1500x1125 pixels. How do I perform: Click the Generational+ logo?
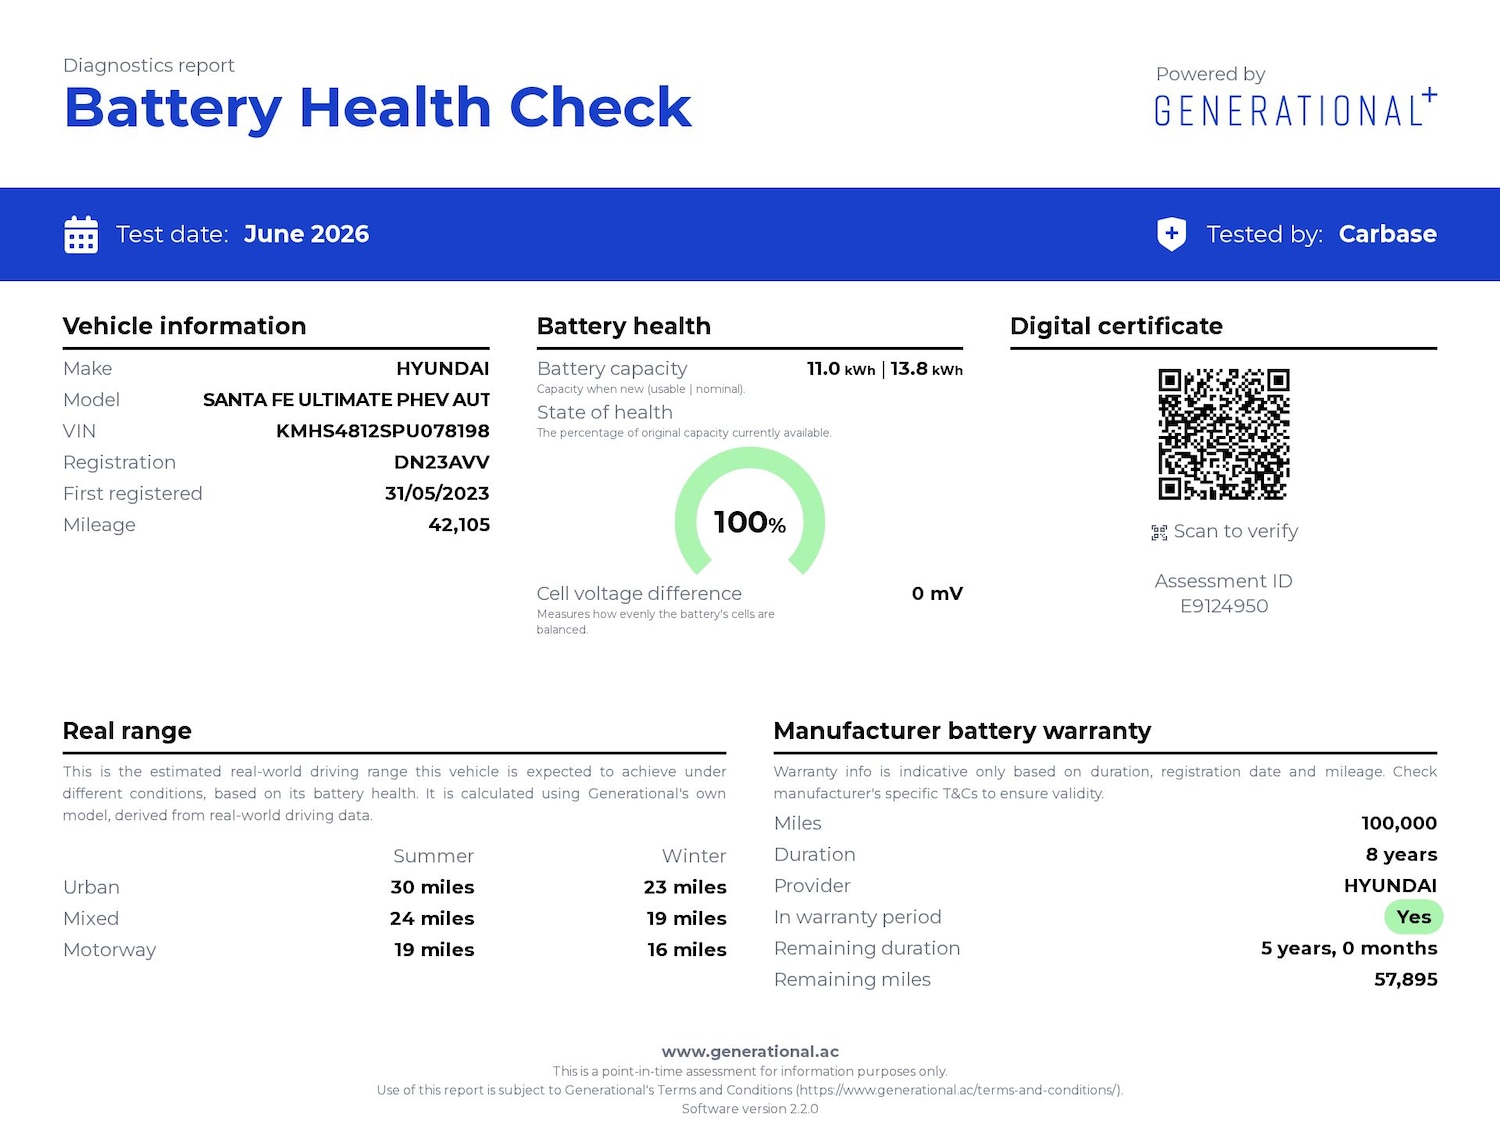click(1296, 108)
